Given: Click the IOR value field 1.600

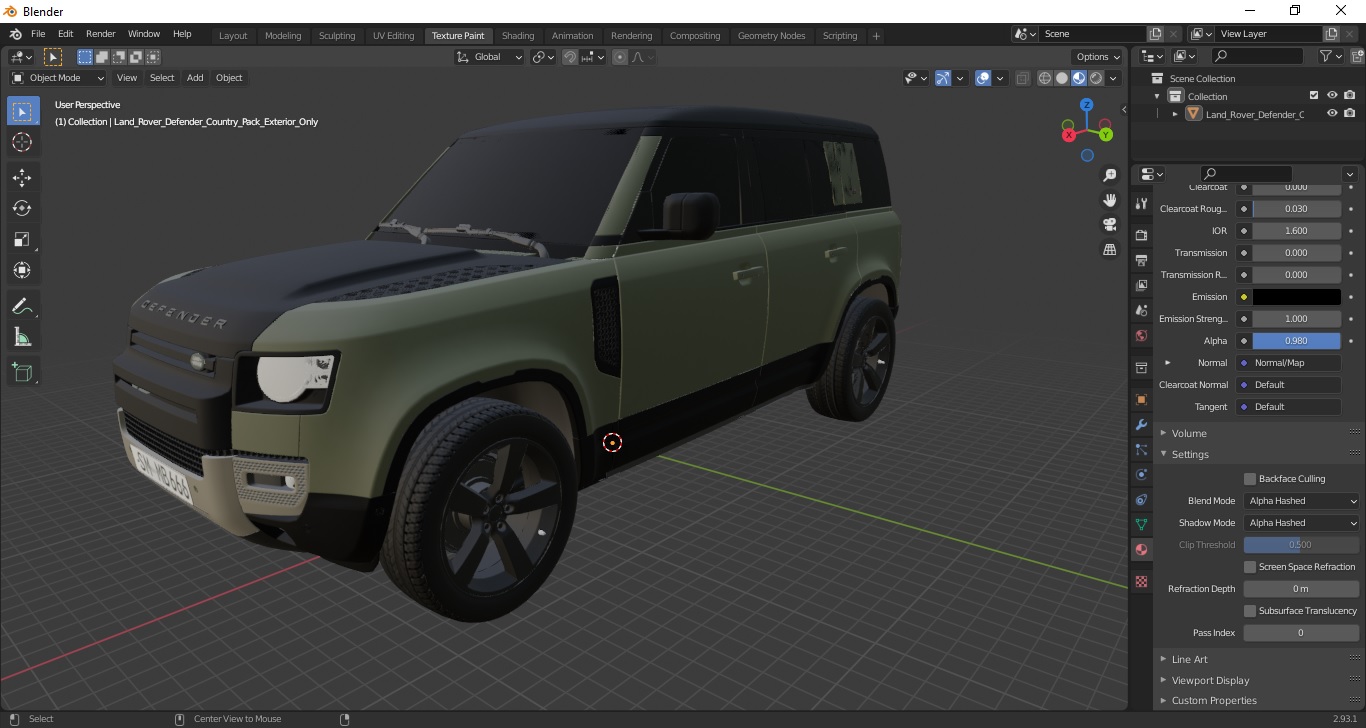Looking at the screenshot, I should [x=1296, y=231].
